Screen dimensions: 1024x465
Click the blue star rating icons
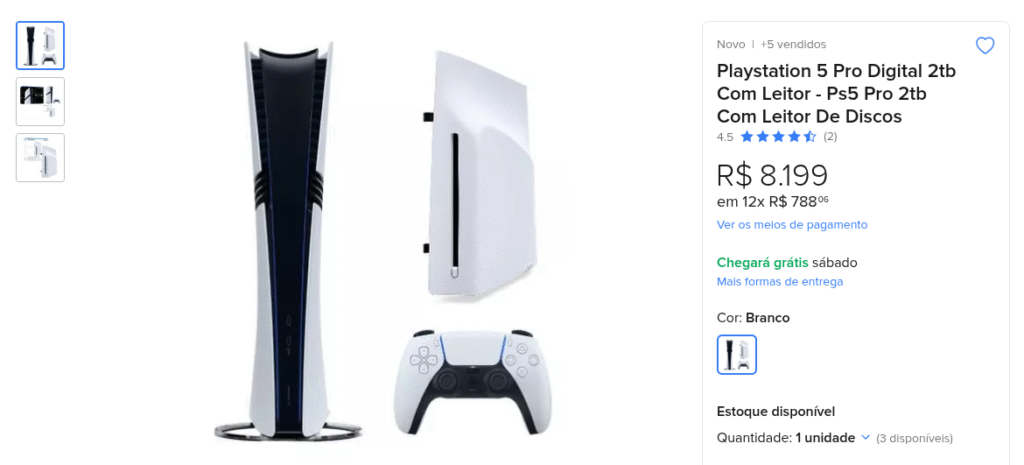tap(778, 136)
